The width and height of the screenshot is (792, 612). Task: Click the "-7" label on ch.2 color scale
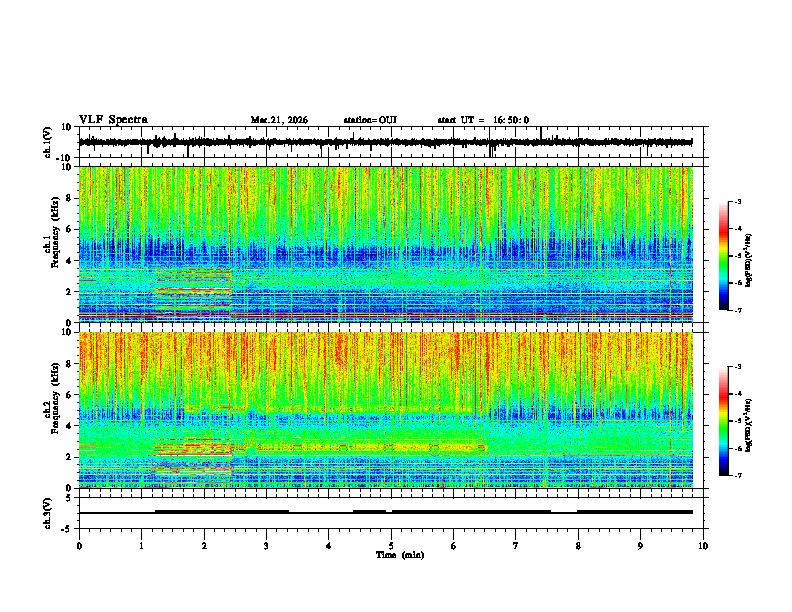[737, 476]
